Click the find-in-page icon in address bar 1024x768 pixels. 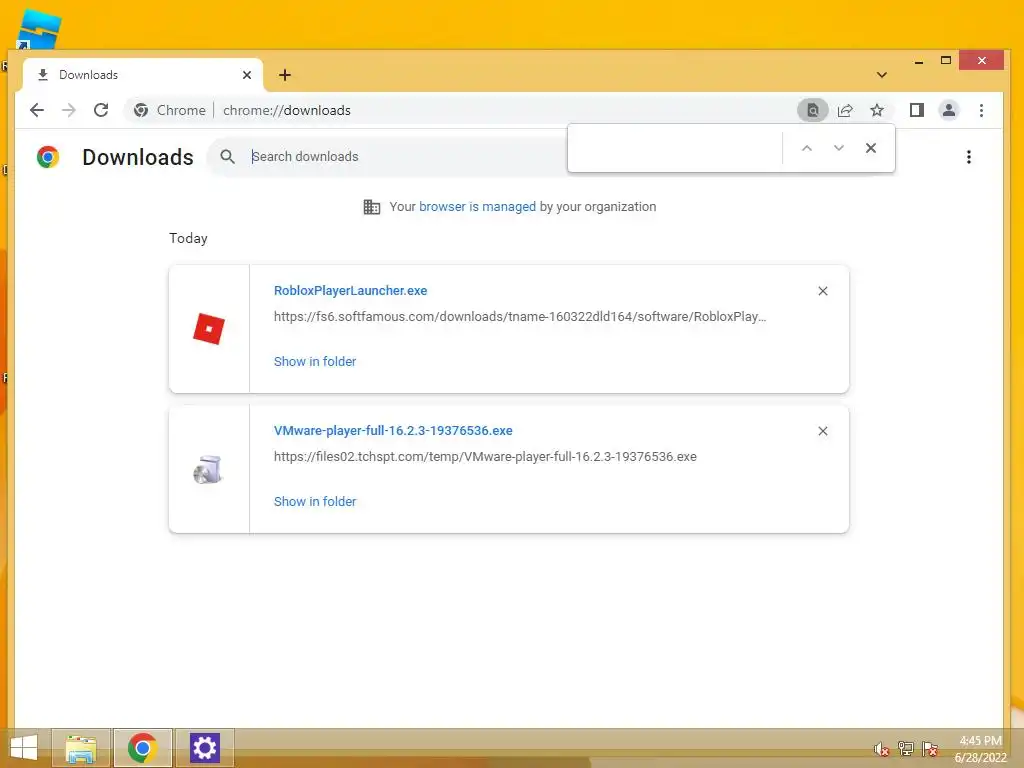point(812,110)
